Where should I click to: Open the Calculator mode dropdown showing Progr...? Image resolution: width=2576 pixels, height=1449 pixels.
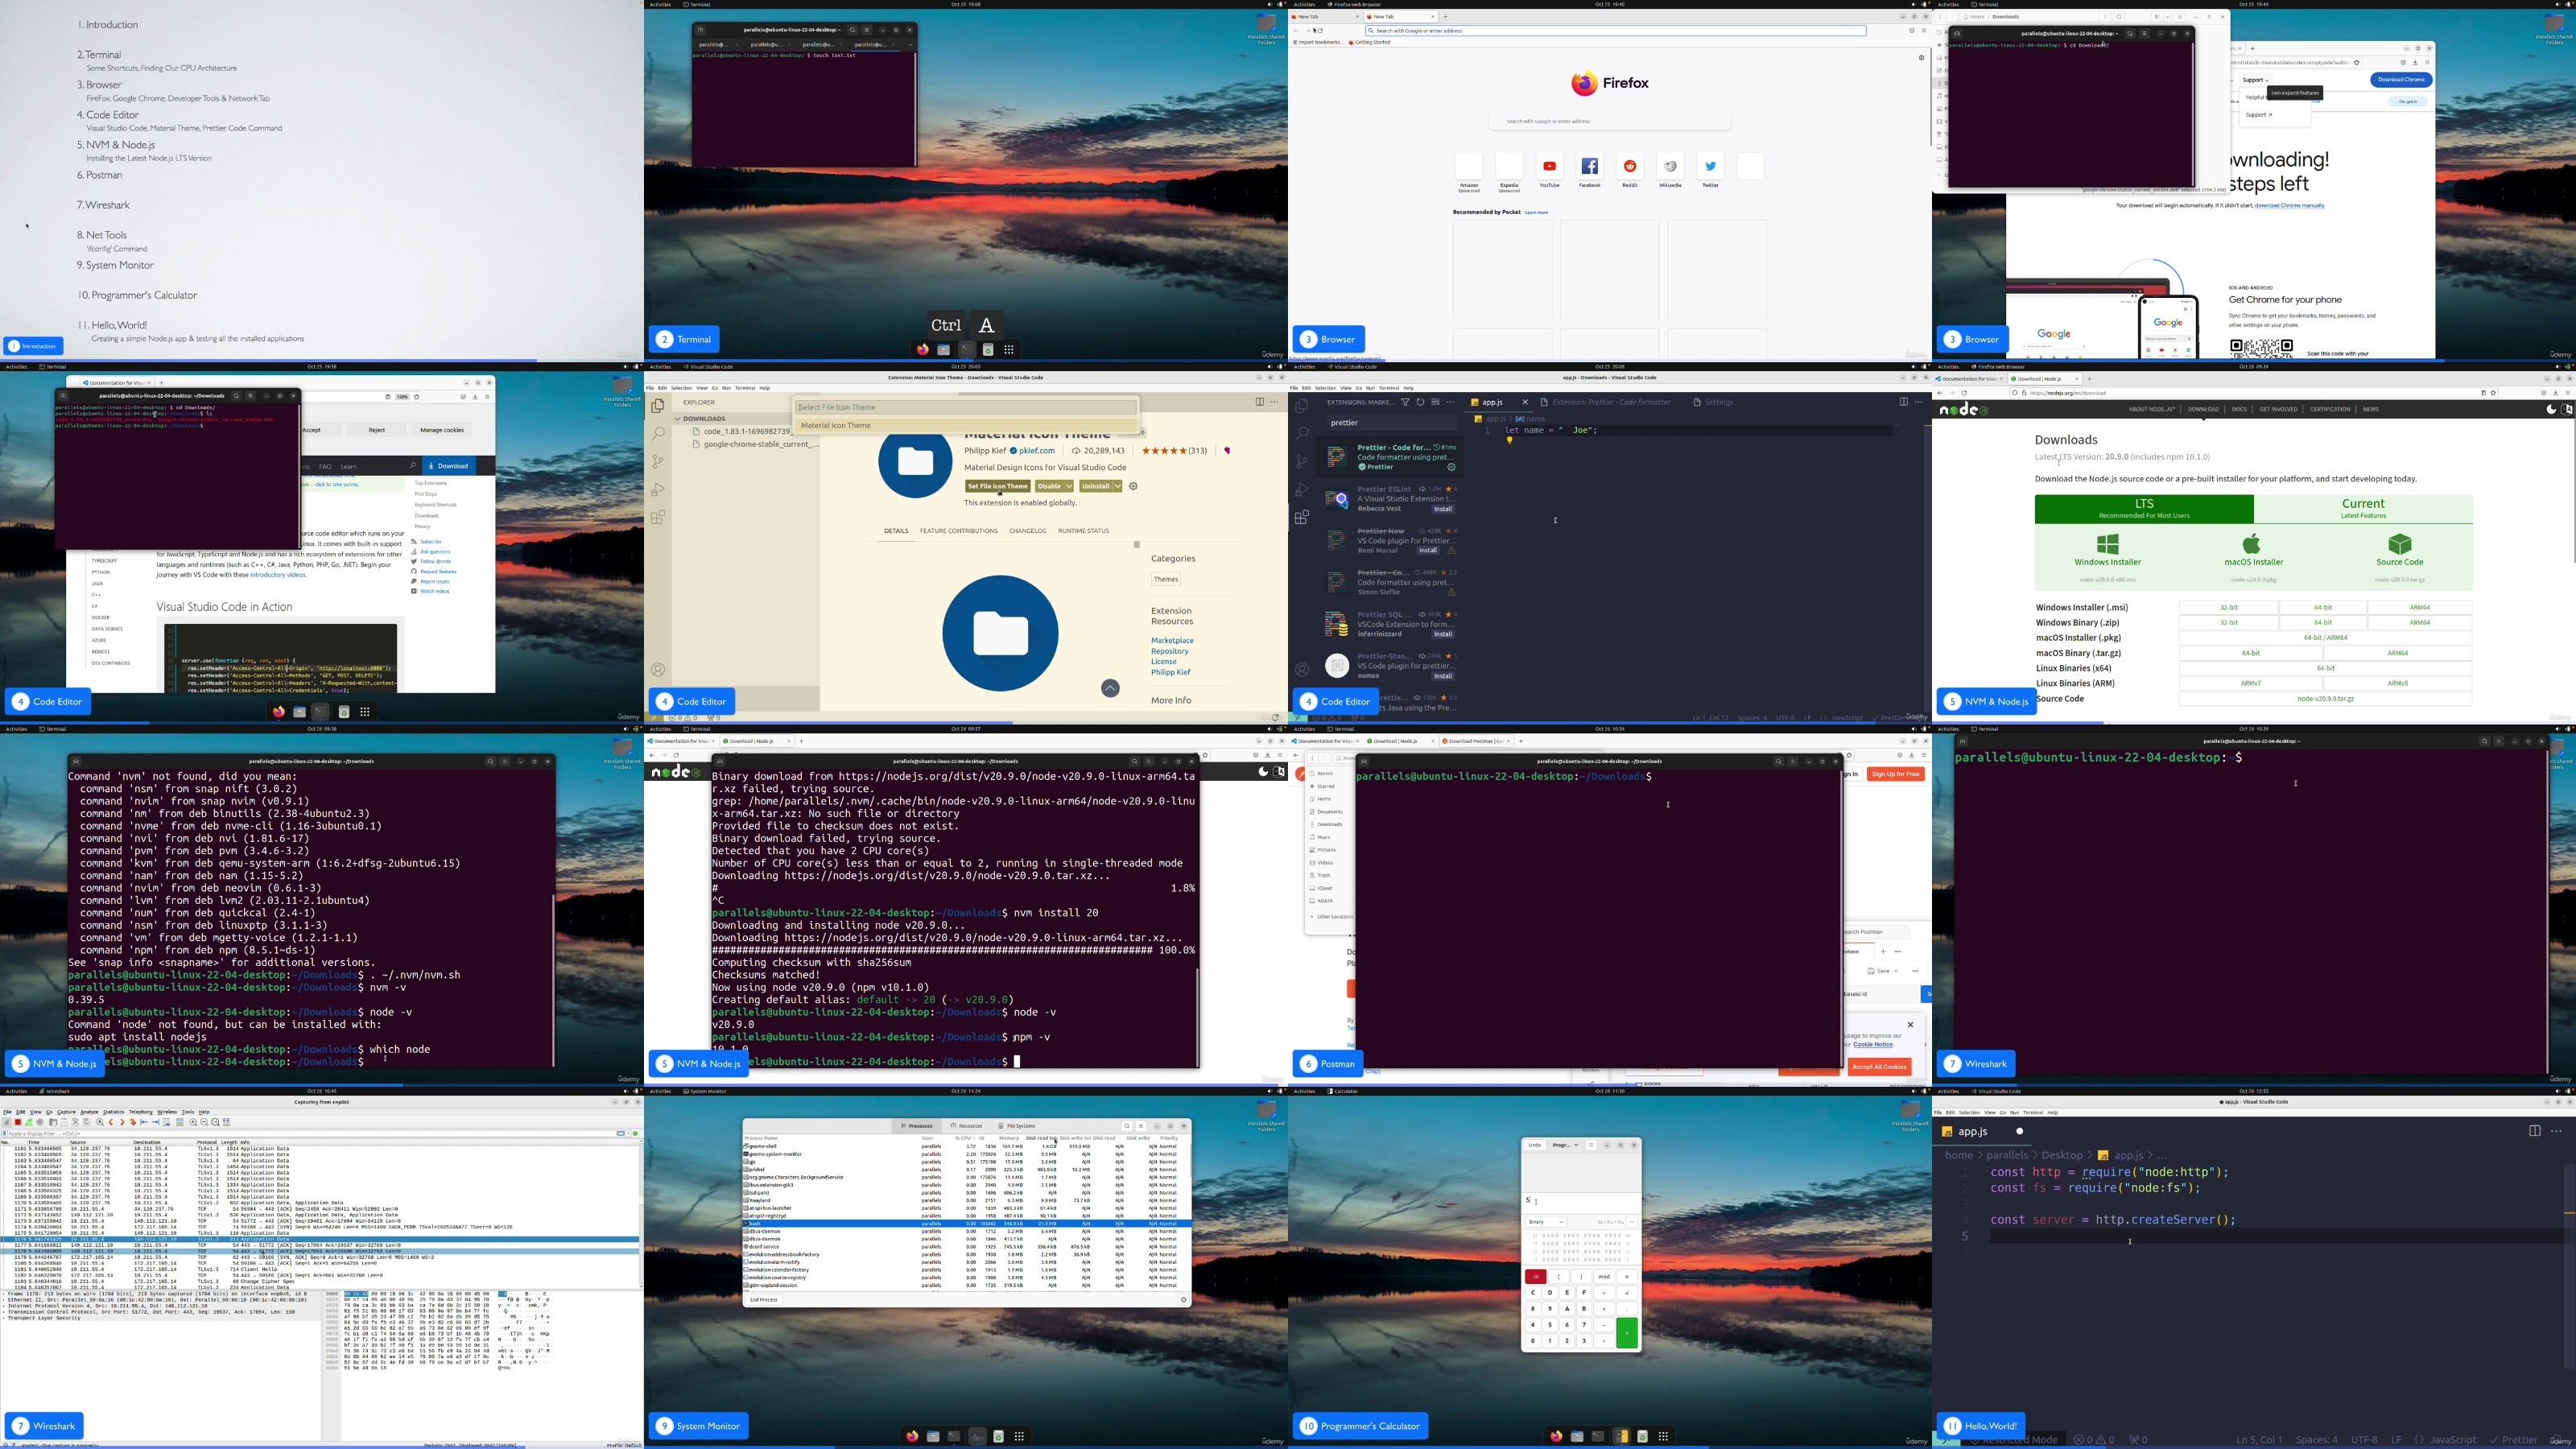(1566, 1145)
